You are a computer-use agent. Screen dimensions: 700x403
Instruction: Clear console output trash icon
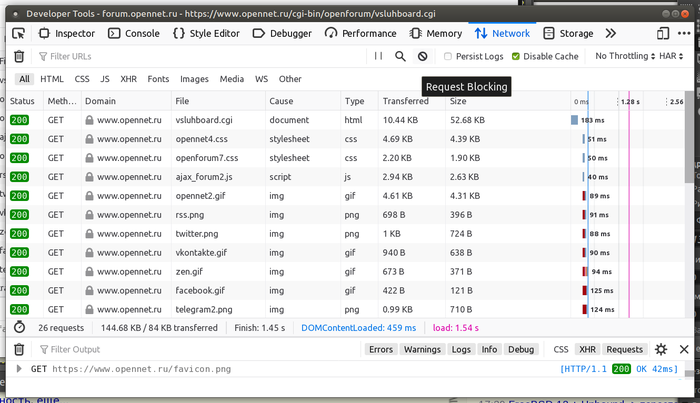coord(19,349)
